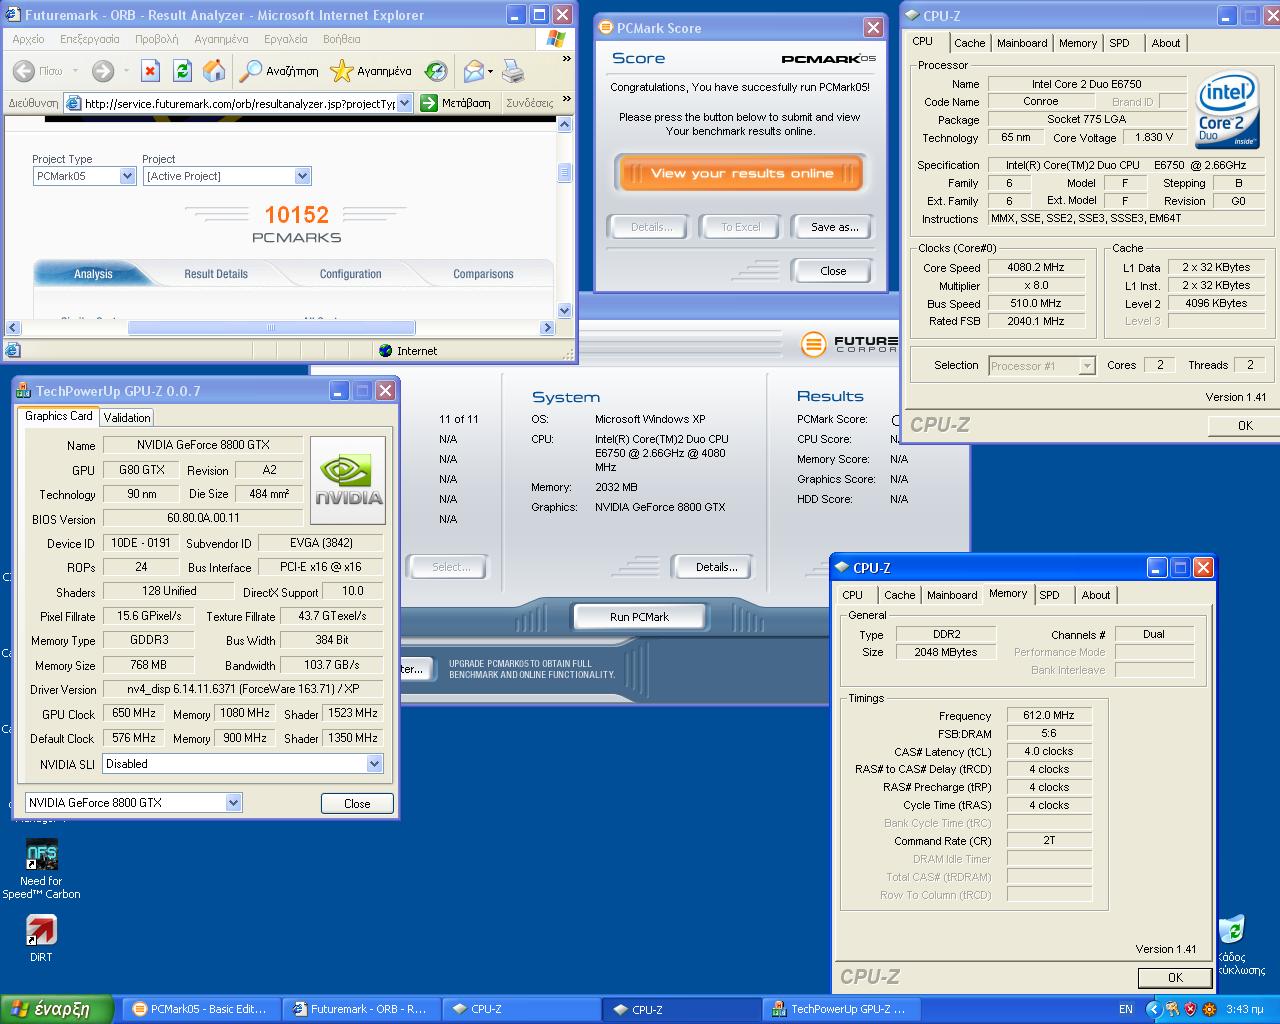Open DiRT desktop shortcut icon
The height and width of the screenshot is (1024, 1280).
(41, 938)
